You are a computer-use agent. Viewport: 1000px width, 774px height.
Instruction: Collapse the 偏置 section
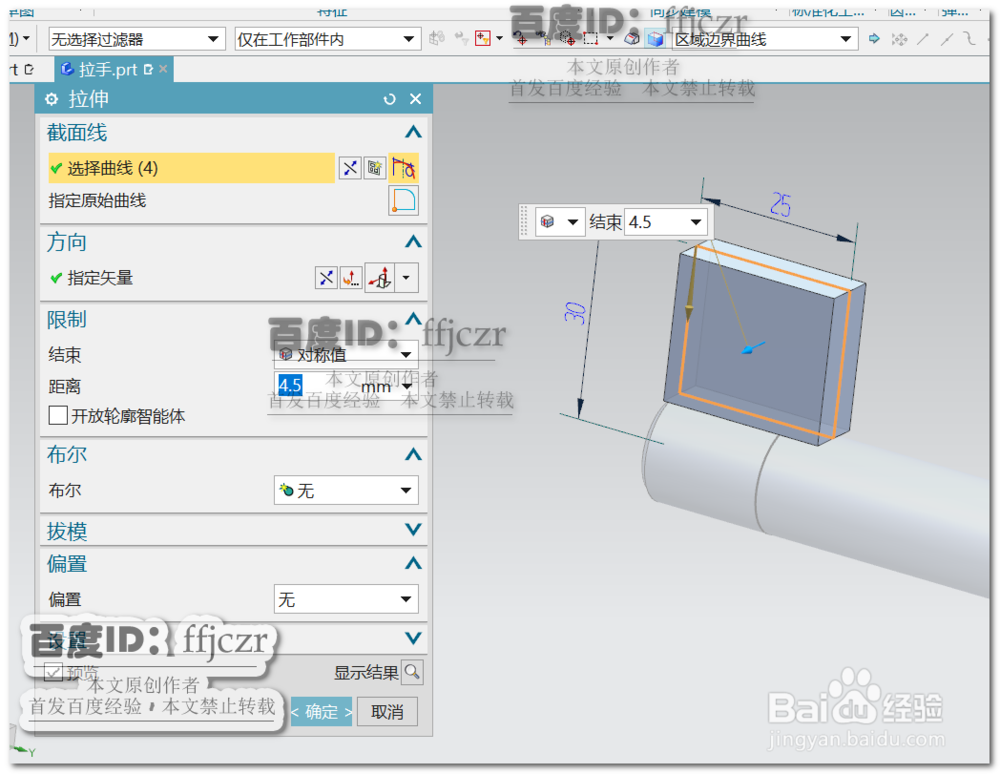pyautogui.click(x=413, y=563)
